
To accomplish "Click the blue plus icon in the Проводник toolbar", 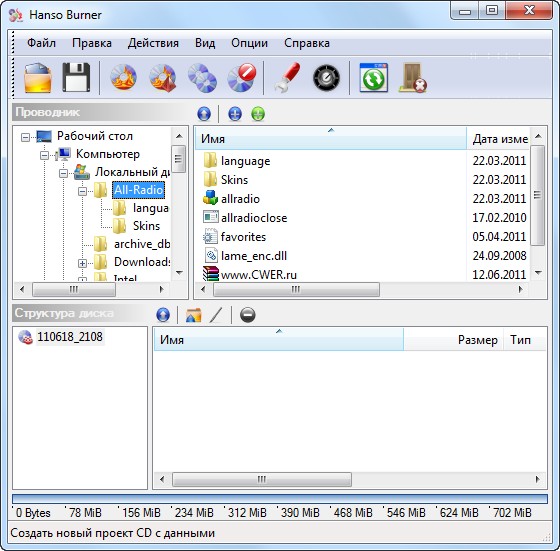I will pyautogui.click(x=235, y=114).
